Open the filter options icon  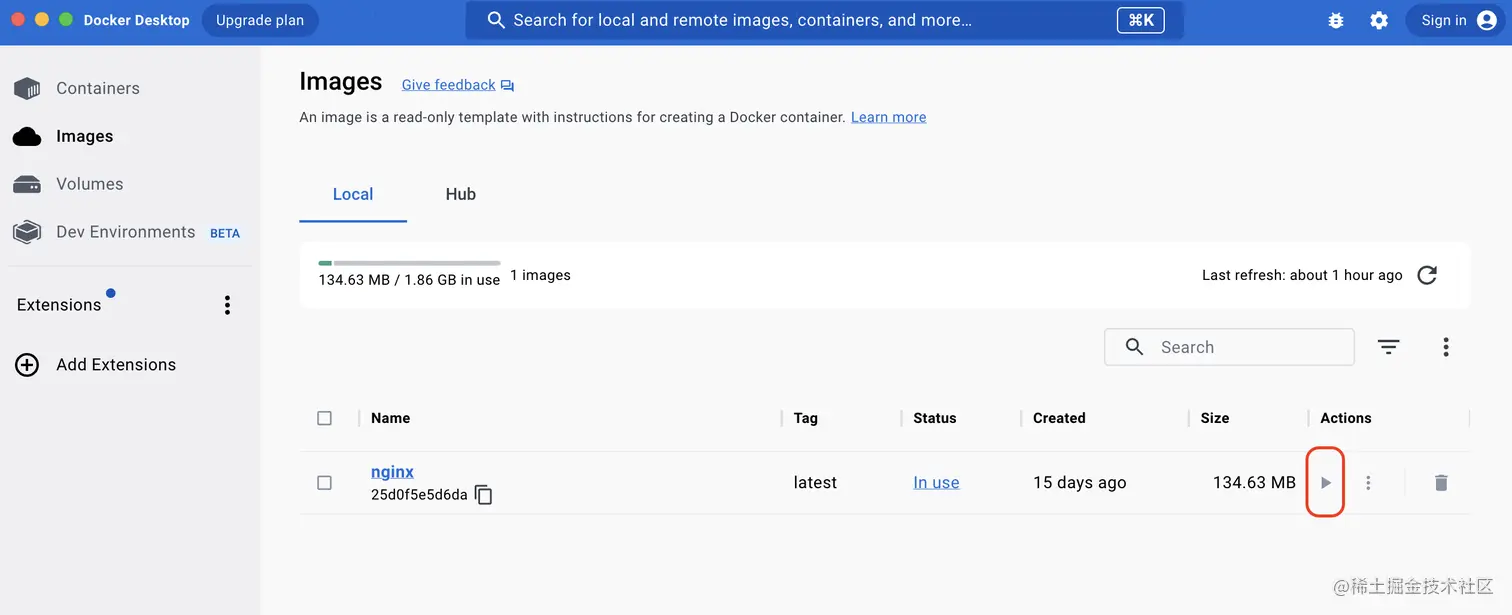point(1388,347)
